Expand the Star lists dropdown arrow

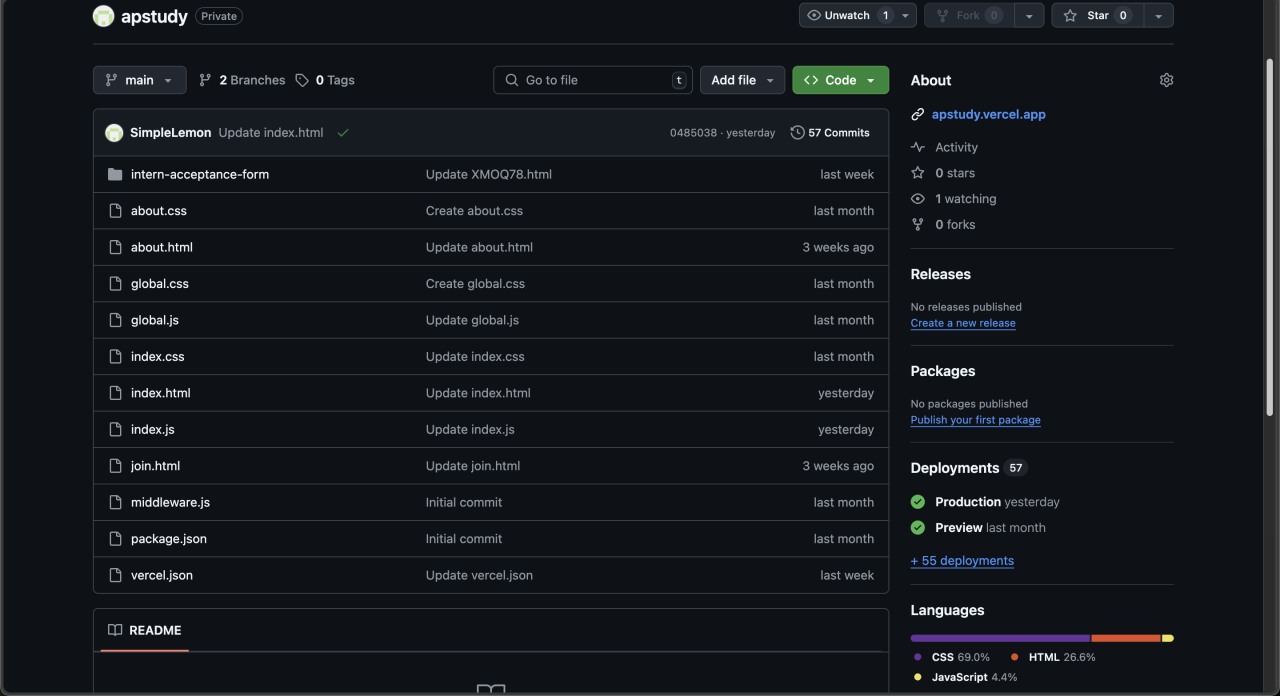coord(1158,16)
